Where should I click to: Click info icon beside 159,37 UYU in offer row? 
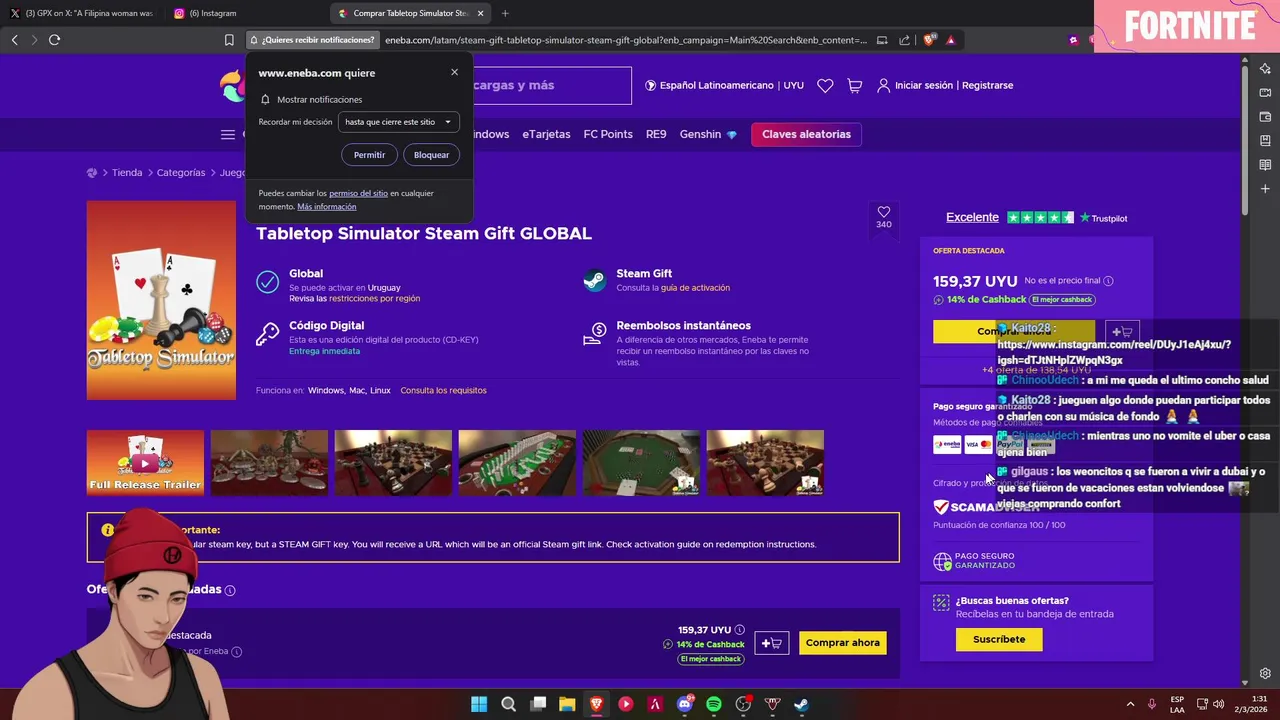tap(740, 630)
